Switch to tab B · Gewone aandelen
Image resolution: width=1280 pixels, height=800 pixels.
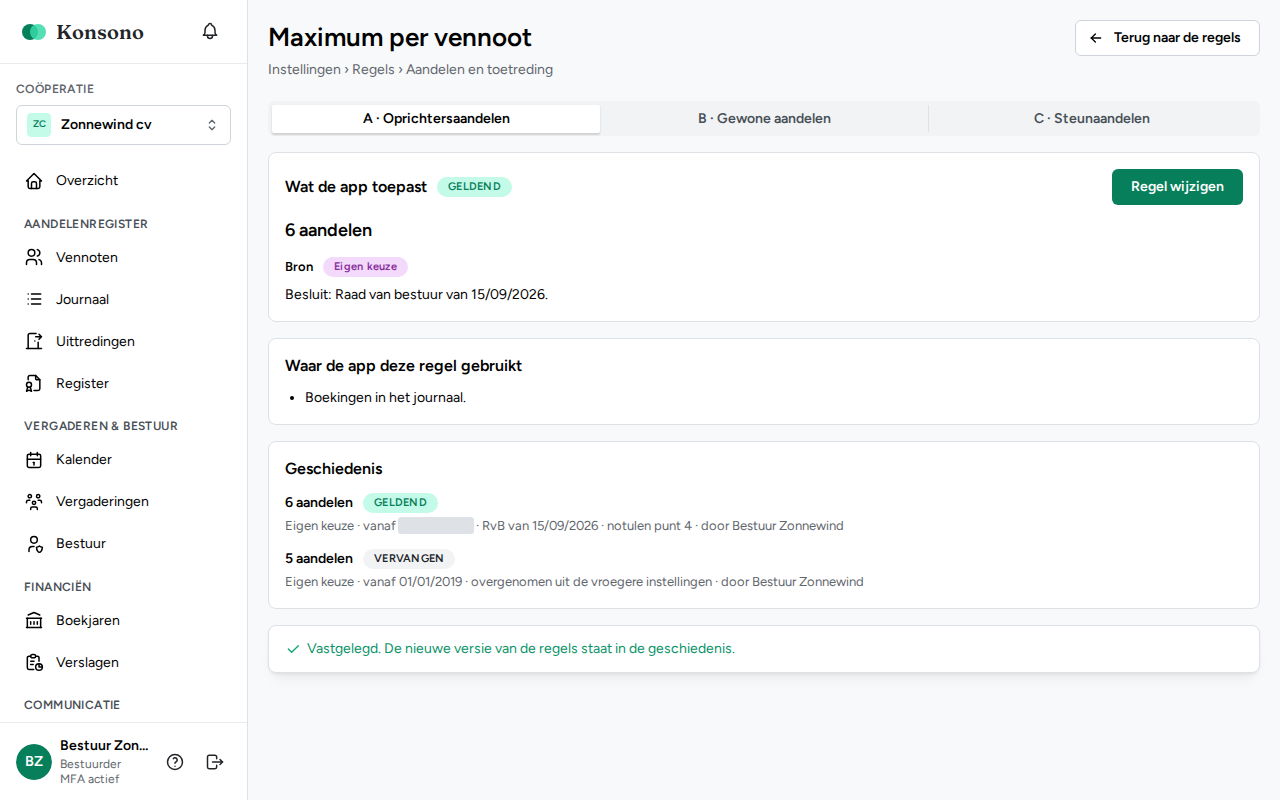[764, 119]
